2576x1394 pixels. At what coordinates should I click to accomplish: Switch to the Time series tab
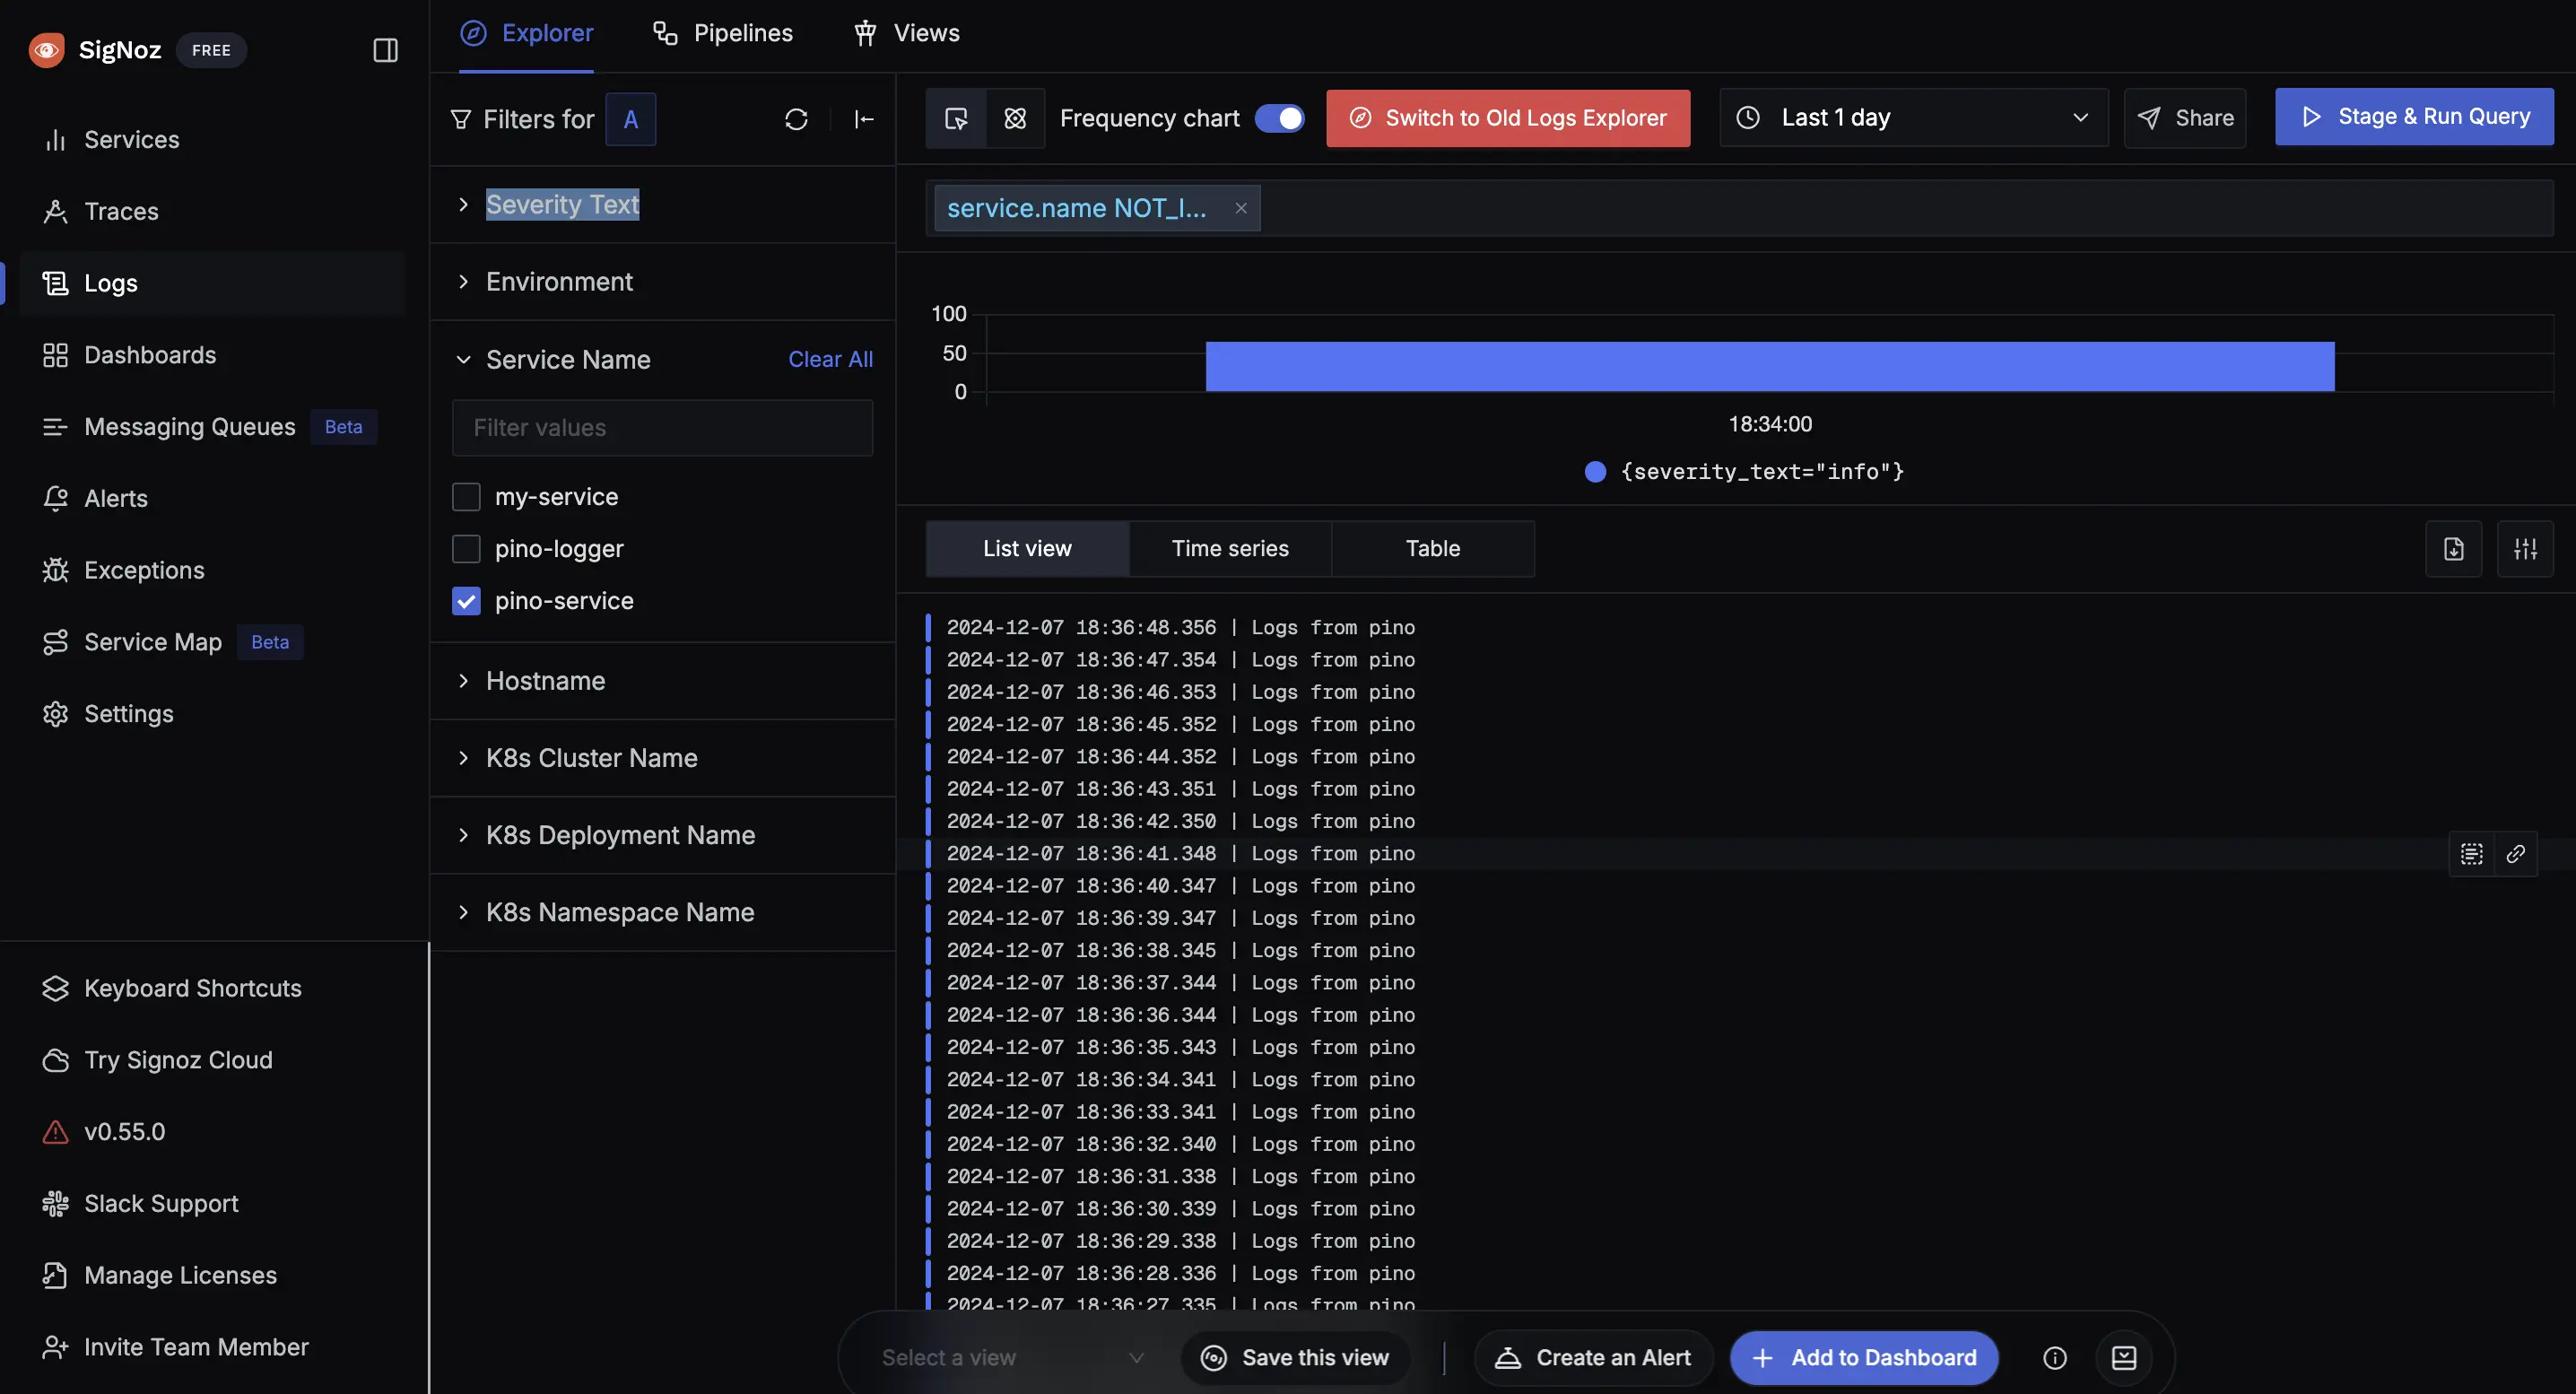tap(1230, 549)
